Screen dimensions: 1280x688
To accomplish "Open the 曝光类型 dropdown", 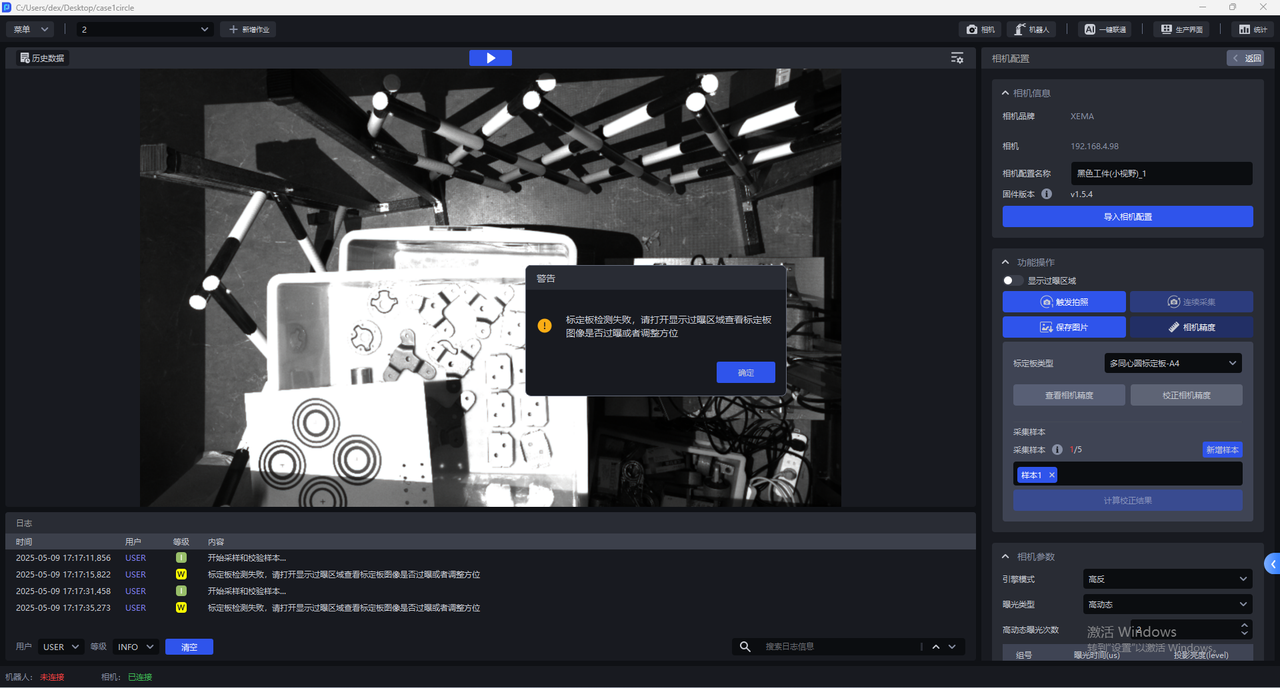I will (x=1167, y=604).
